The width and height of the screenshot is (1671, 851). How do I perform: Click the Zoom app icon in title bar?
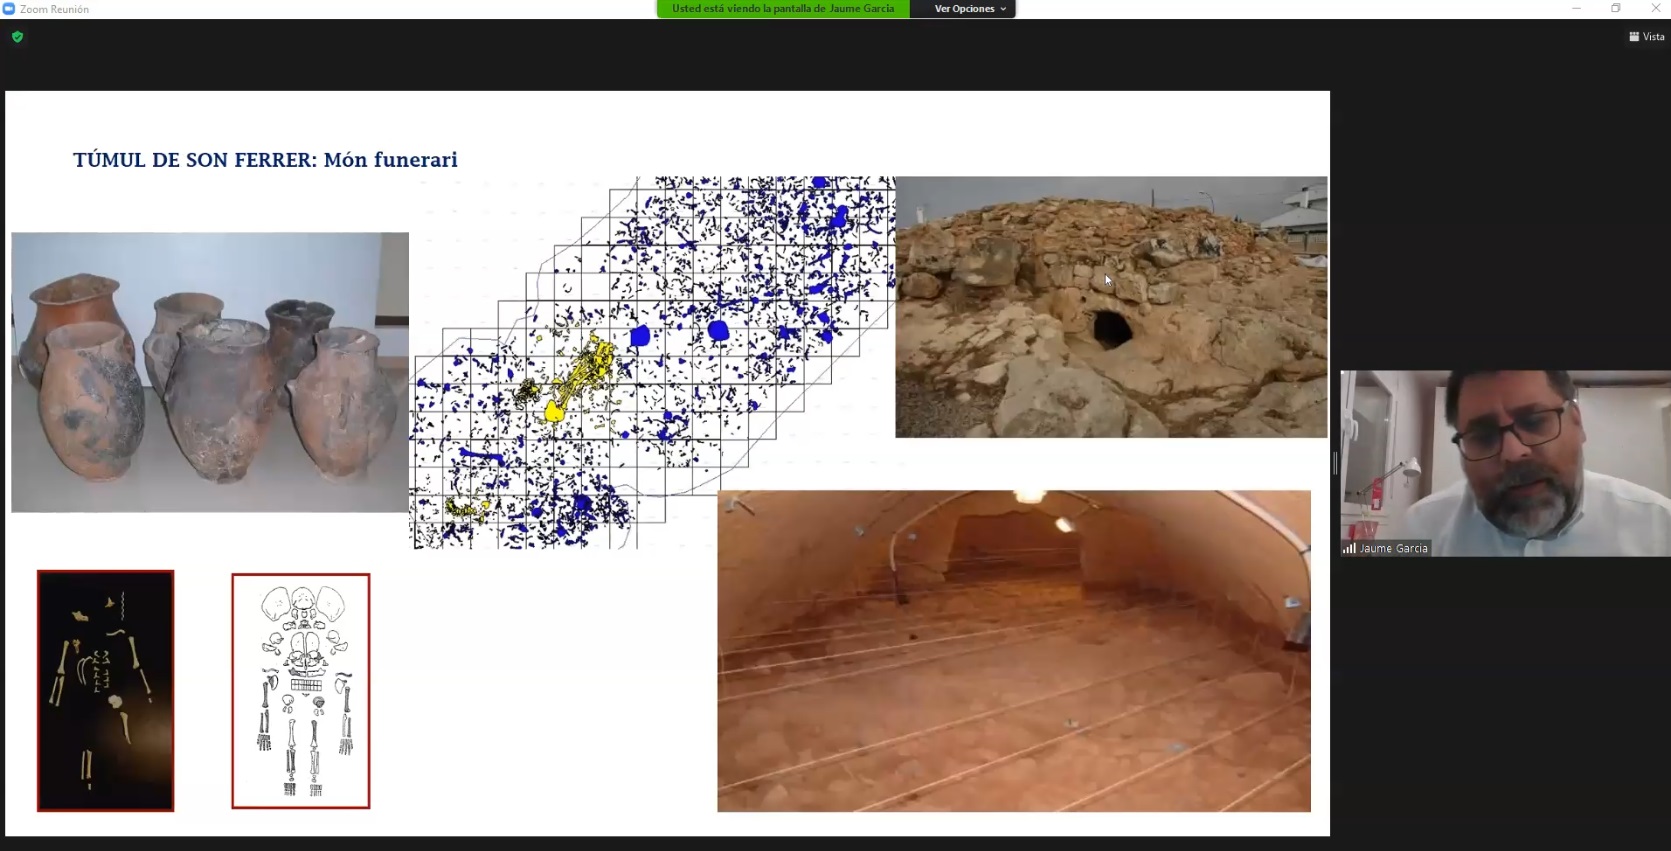click(x=9, y=9)
